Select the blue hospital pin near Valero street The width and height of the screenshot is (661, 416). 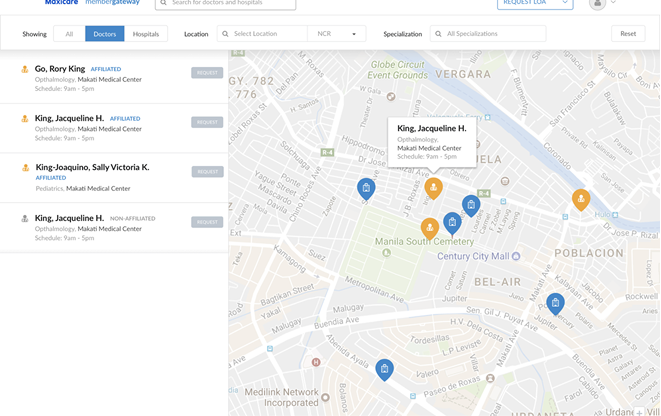pyautogui.click(x=384, y=370)
